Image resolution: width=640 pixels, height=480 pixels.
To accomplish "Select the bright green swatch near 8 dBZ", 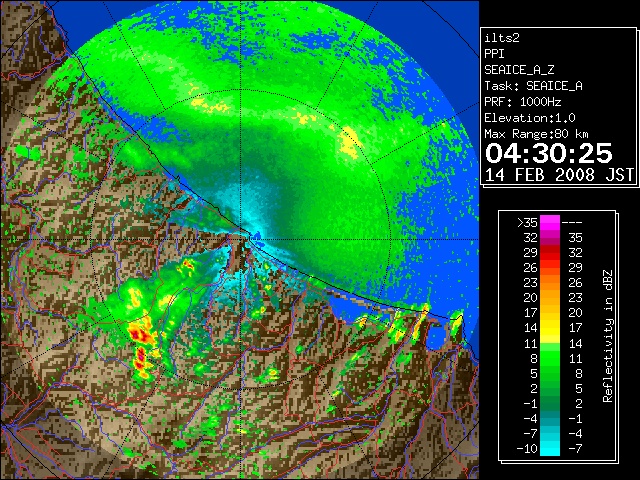I will point(550,358).
